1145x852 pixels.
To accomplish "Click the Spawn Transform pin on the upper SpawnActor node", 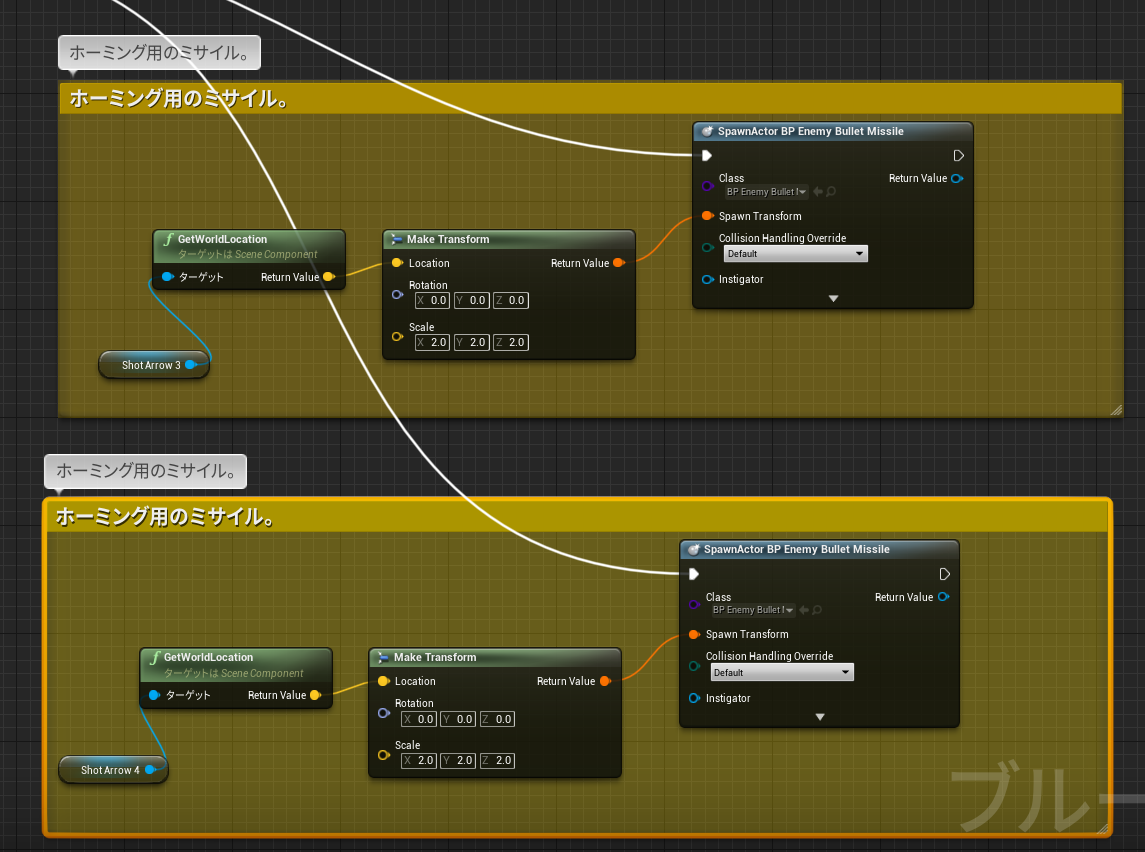I will [707, 215].
